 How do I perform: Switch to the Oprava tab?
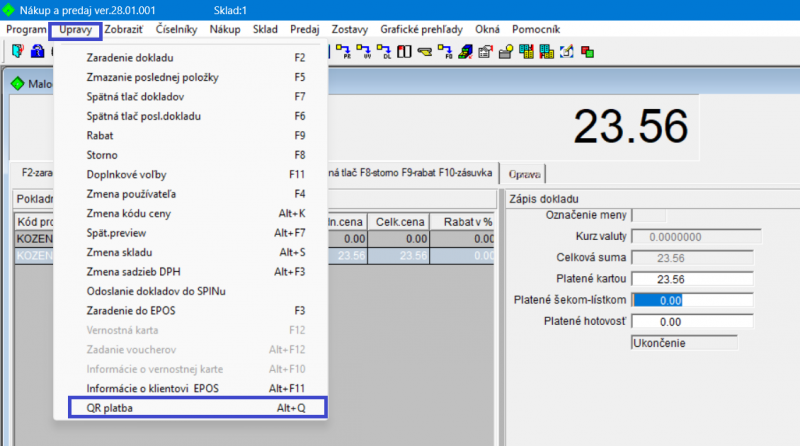525,171
